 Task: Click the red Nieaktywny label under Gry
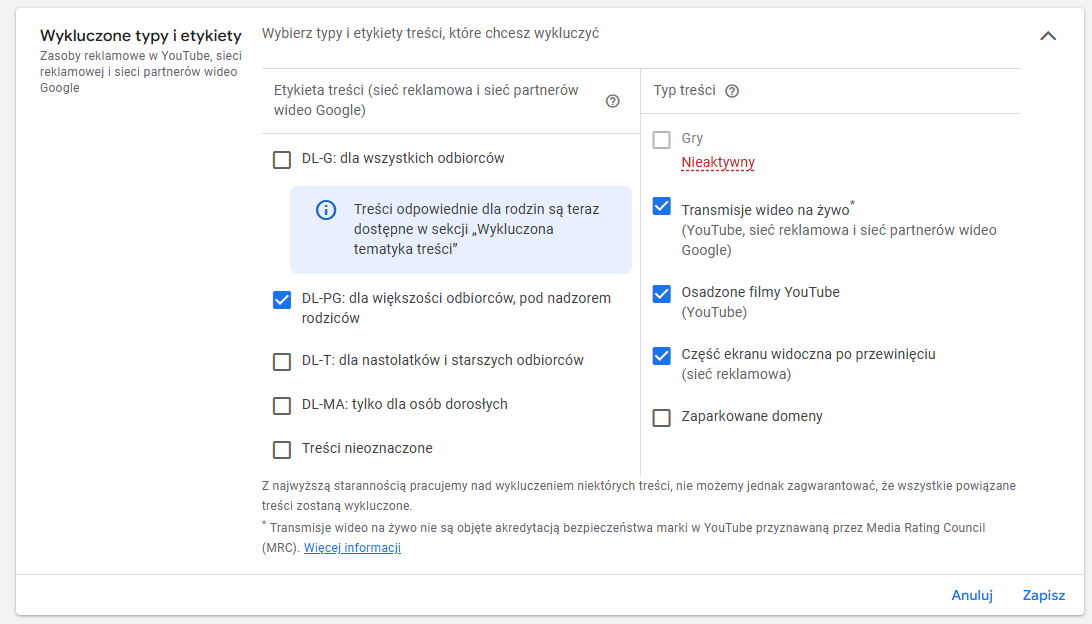coord(718,162)
